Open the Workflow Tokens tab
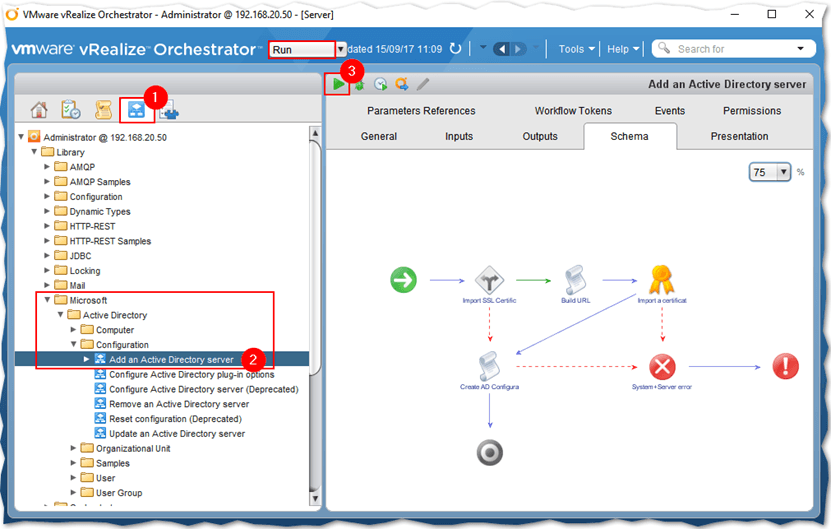This screenshot has width=831, height=529. coord(573,111)
